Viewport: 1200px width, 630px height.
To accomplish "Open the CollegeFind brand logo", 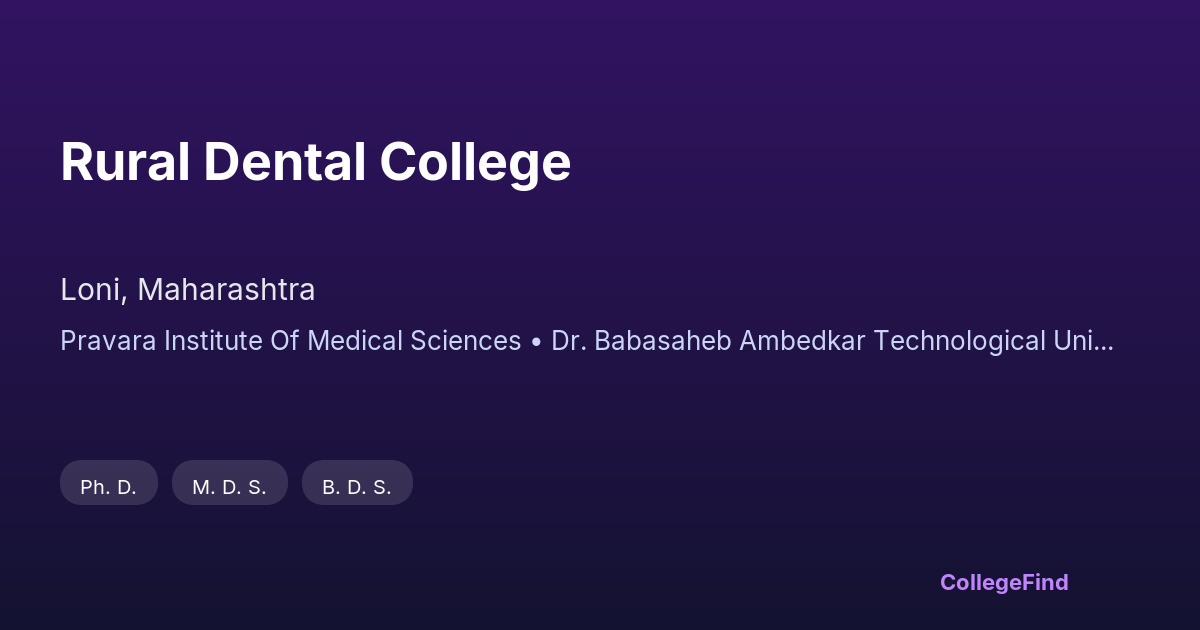I will pyautogui.click(x=1004, y=582).
